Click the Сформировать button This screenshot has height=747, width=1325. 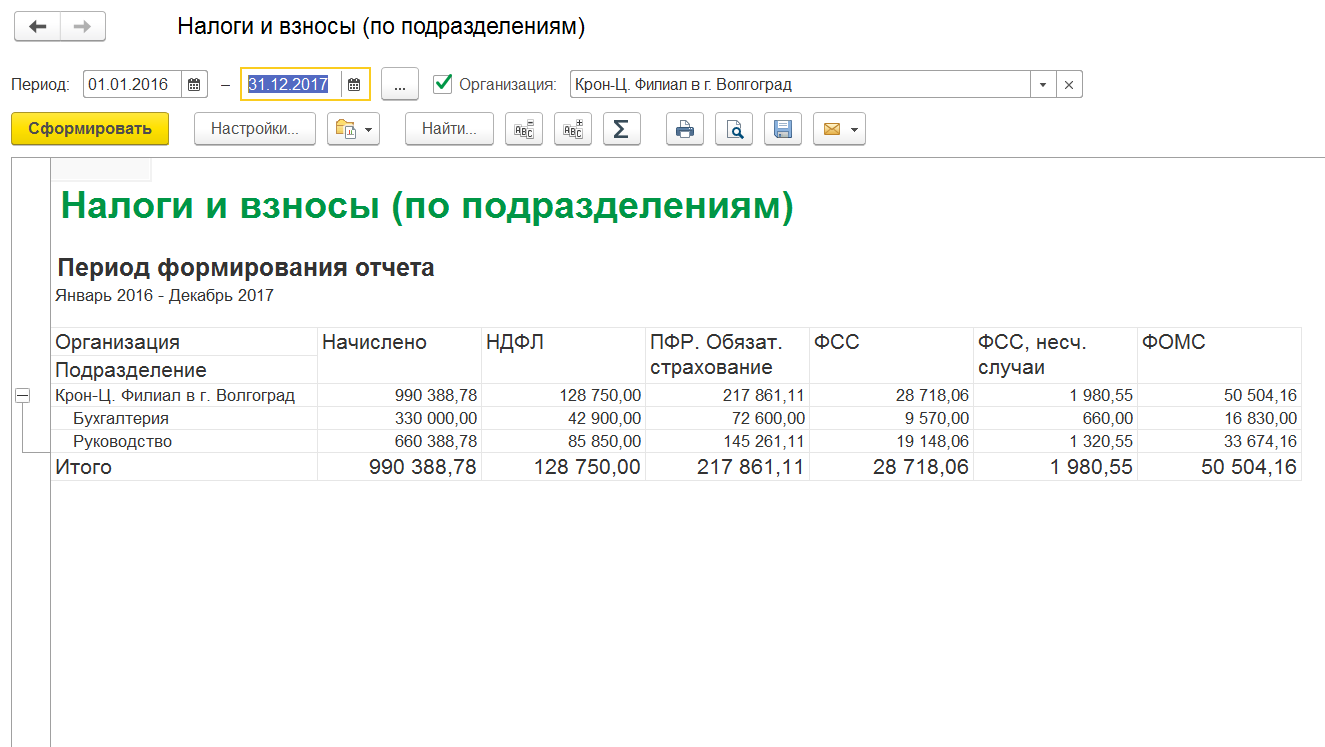pos(90,128)
